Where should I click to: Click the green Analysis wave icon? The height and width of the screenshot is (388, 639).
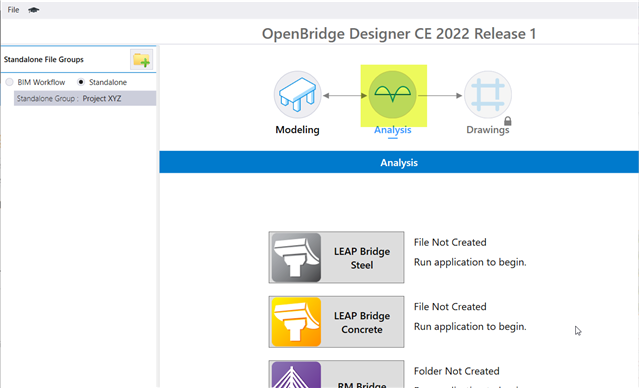[x=392, y=95]
